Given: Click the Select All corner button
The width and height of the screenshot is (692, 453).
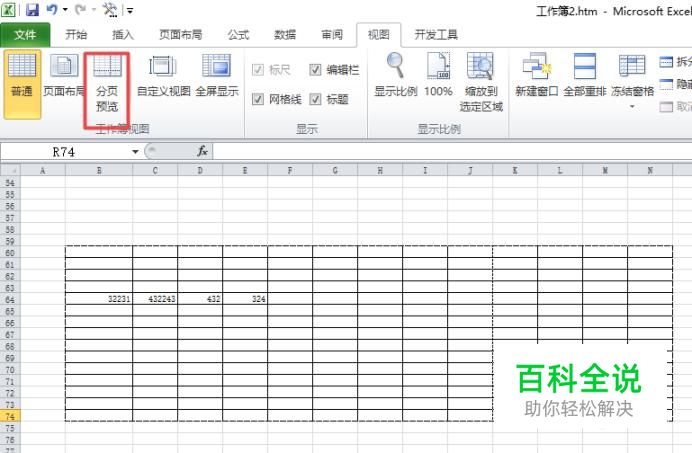Looking at the screenshot, I should pos(10,170).
